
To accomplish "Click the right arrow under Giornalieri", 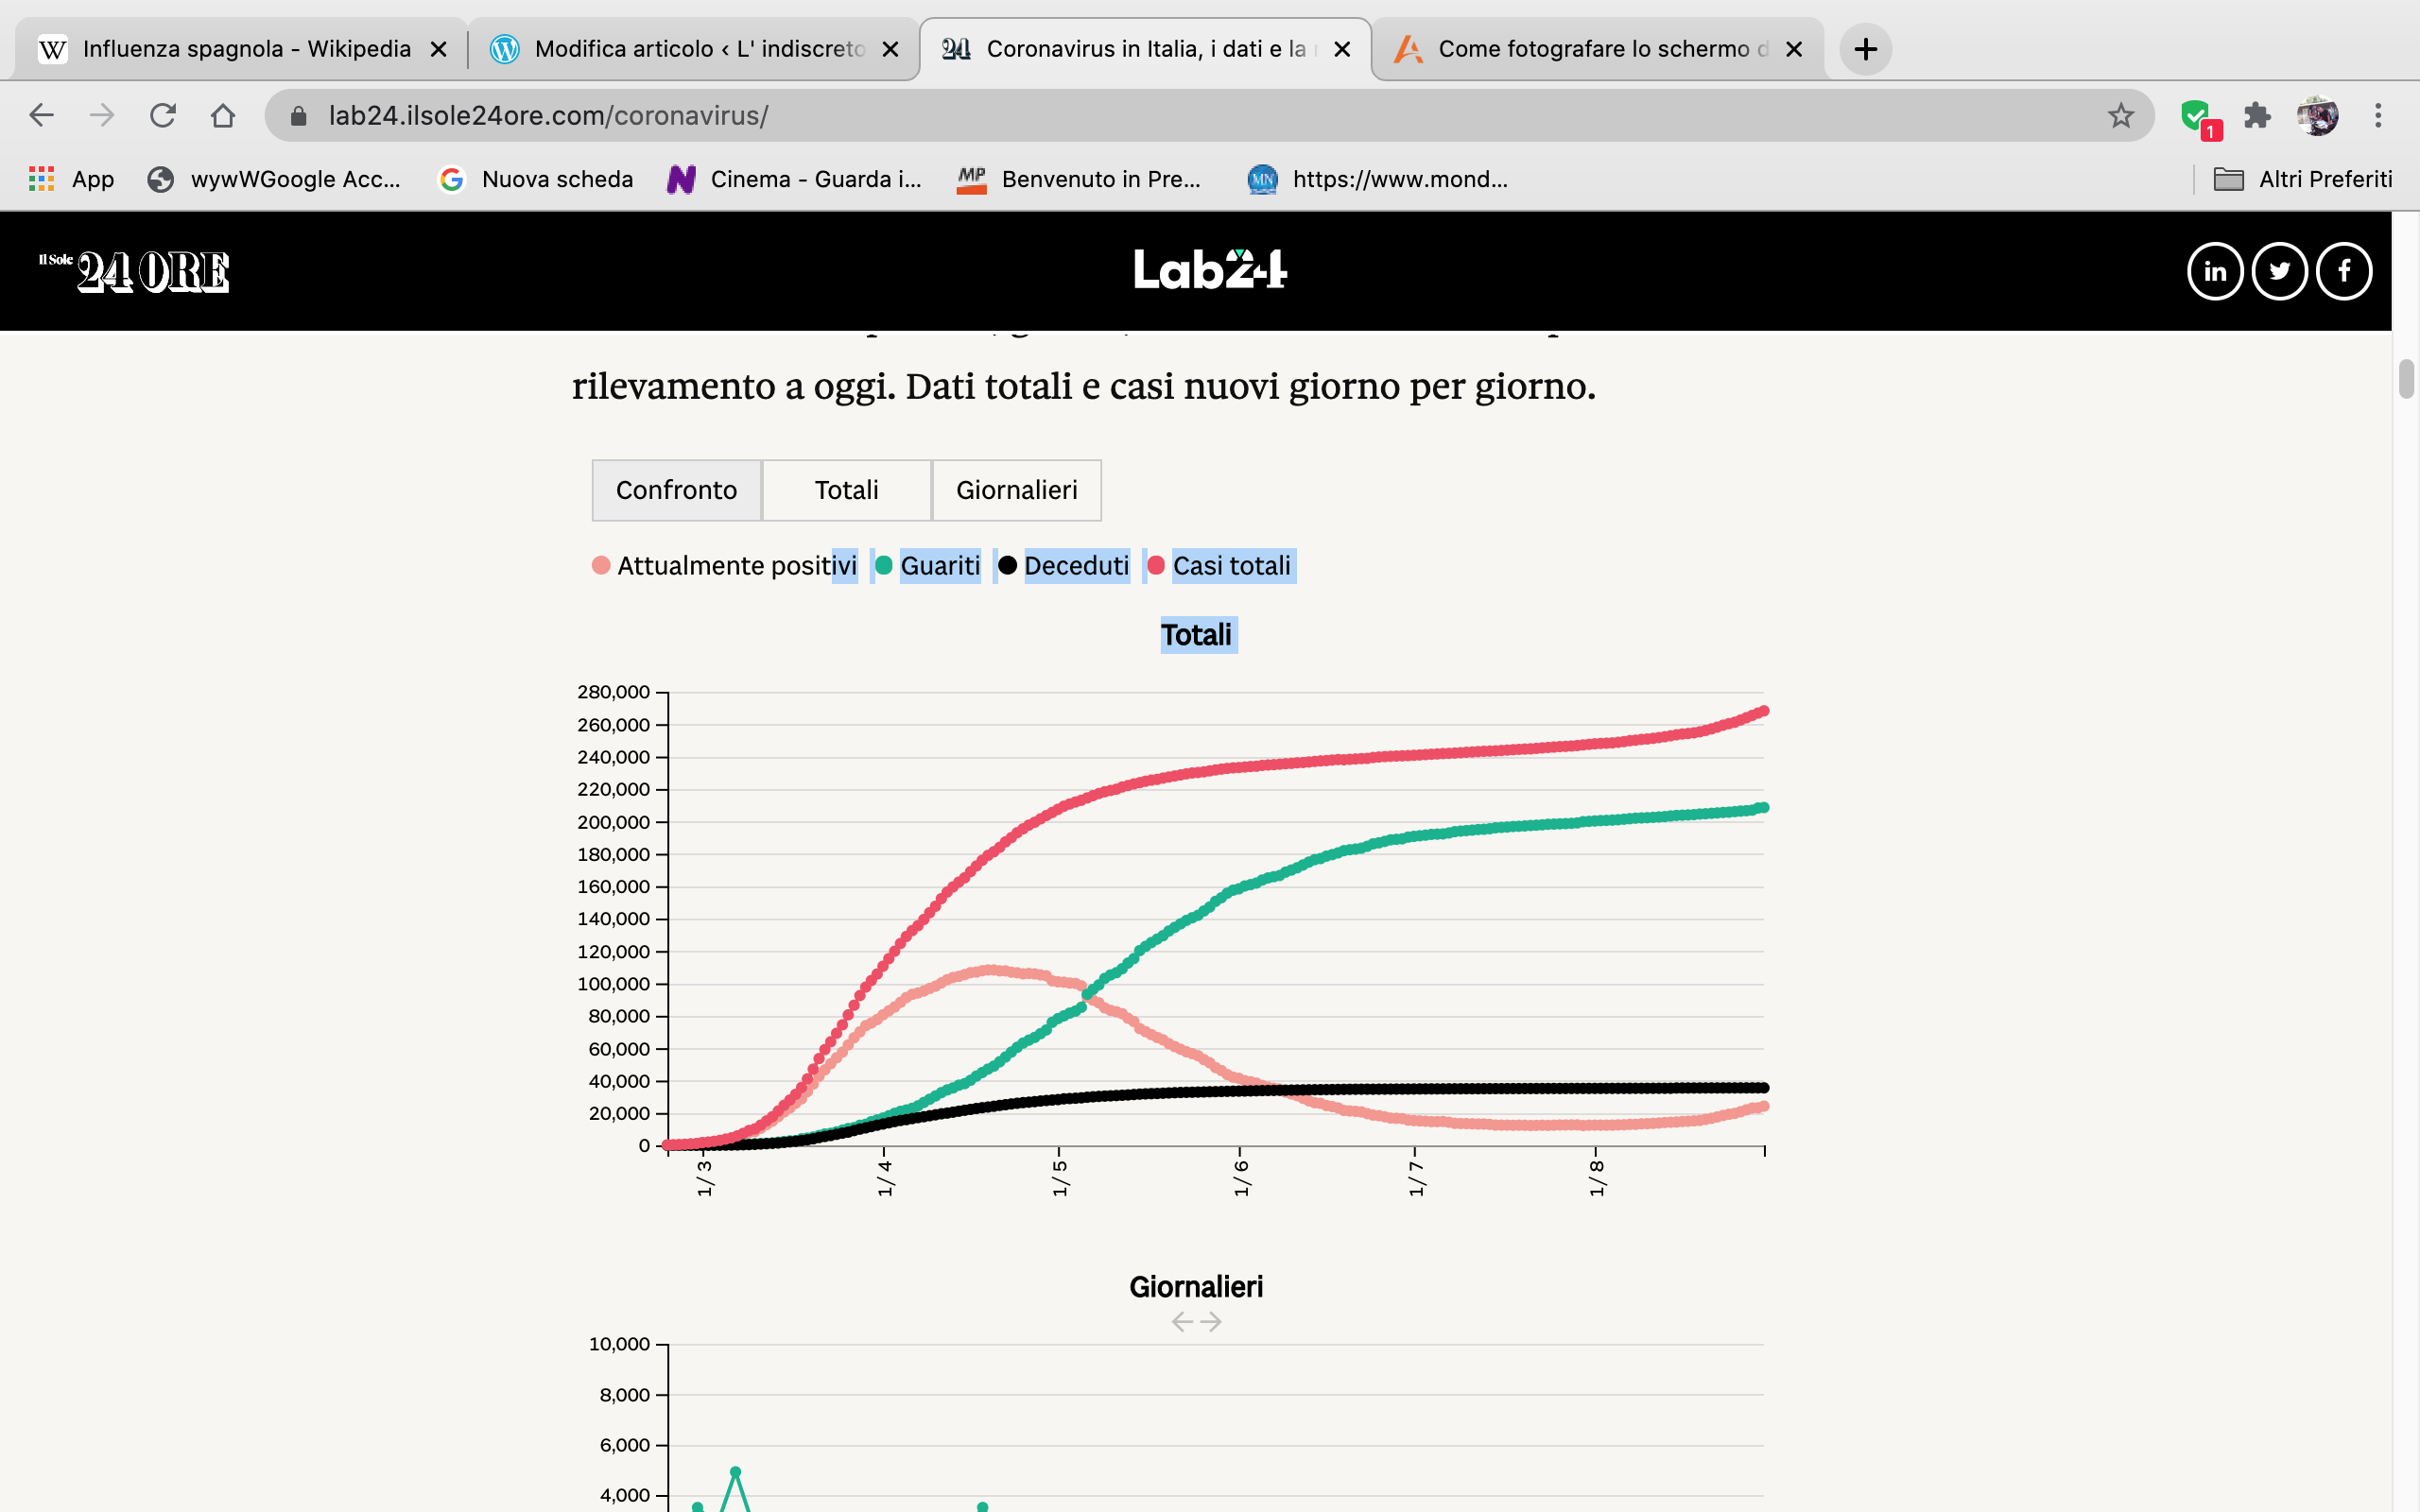I will (1211, 1322).
